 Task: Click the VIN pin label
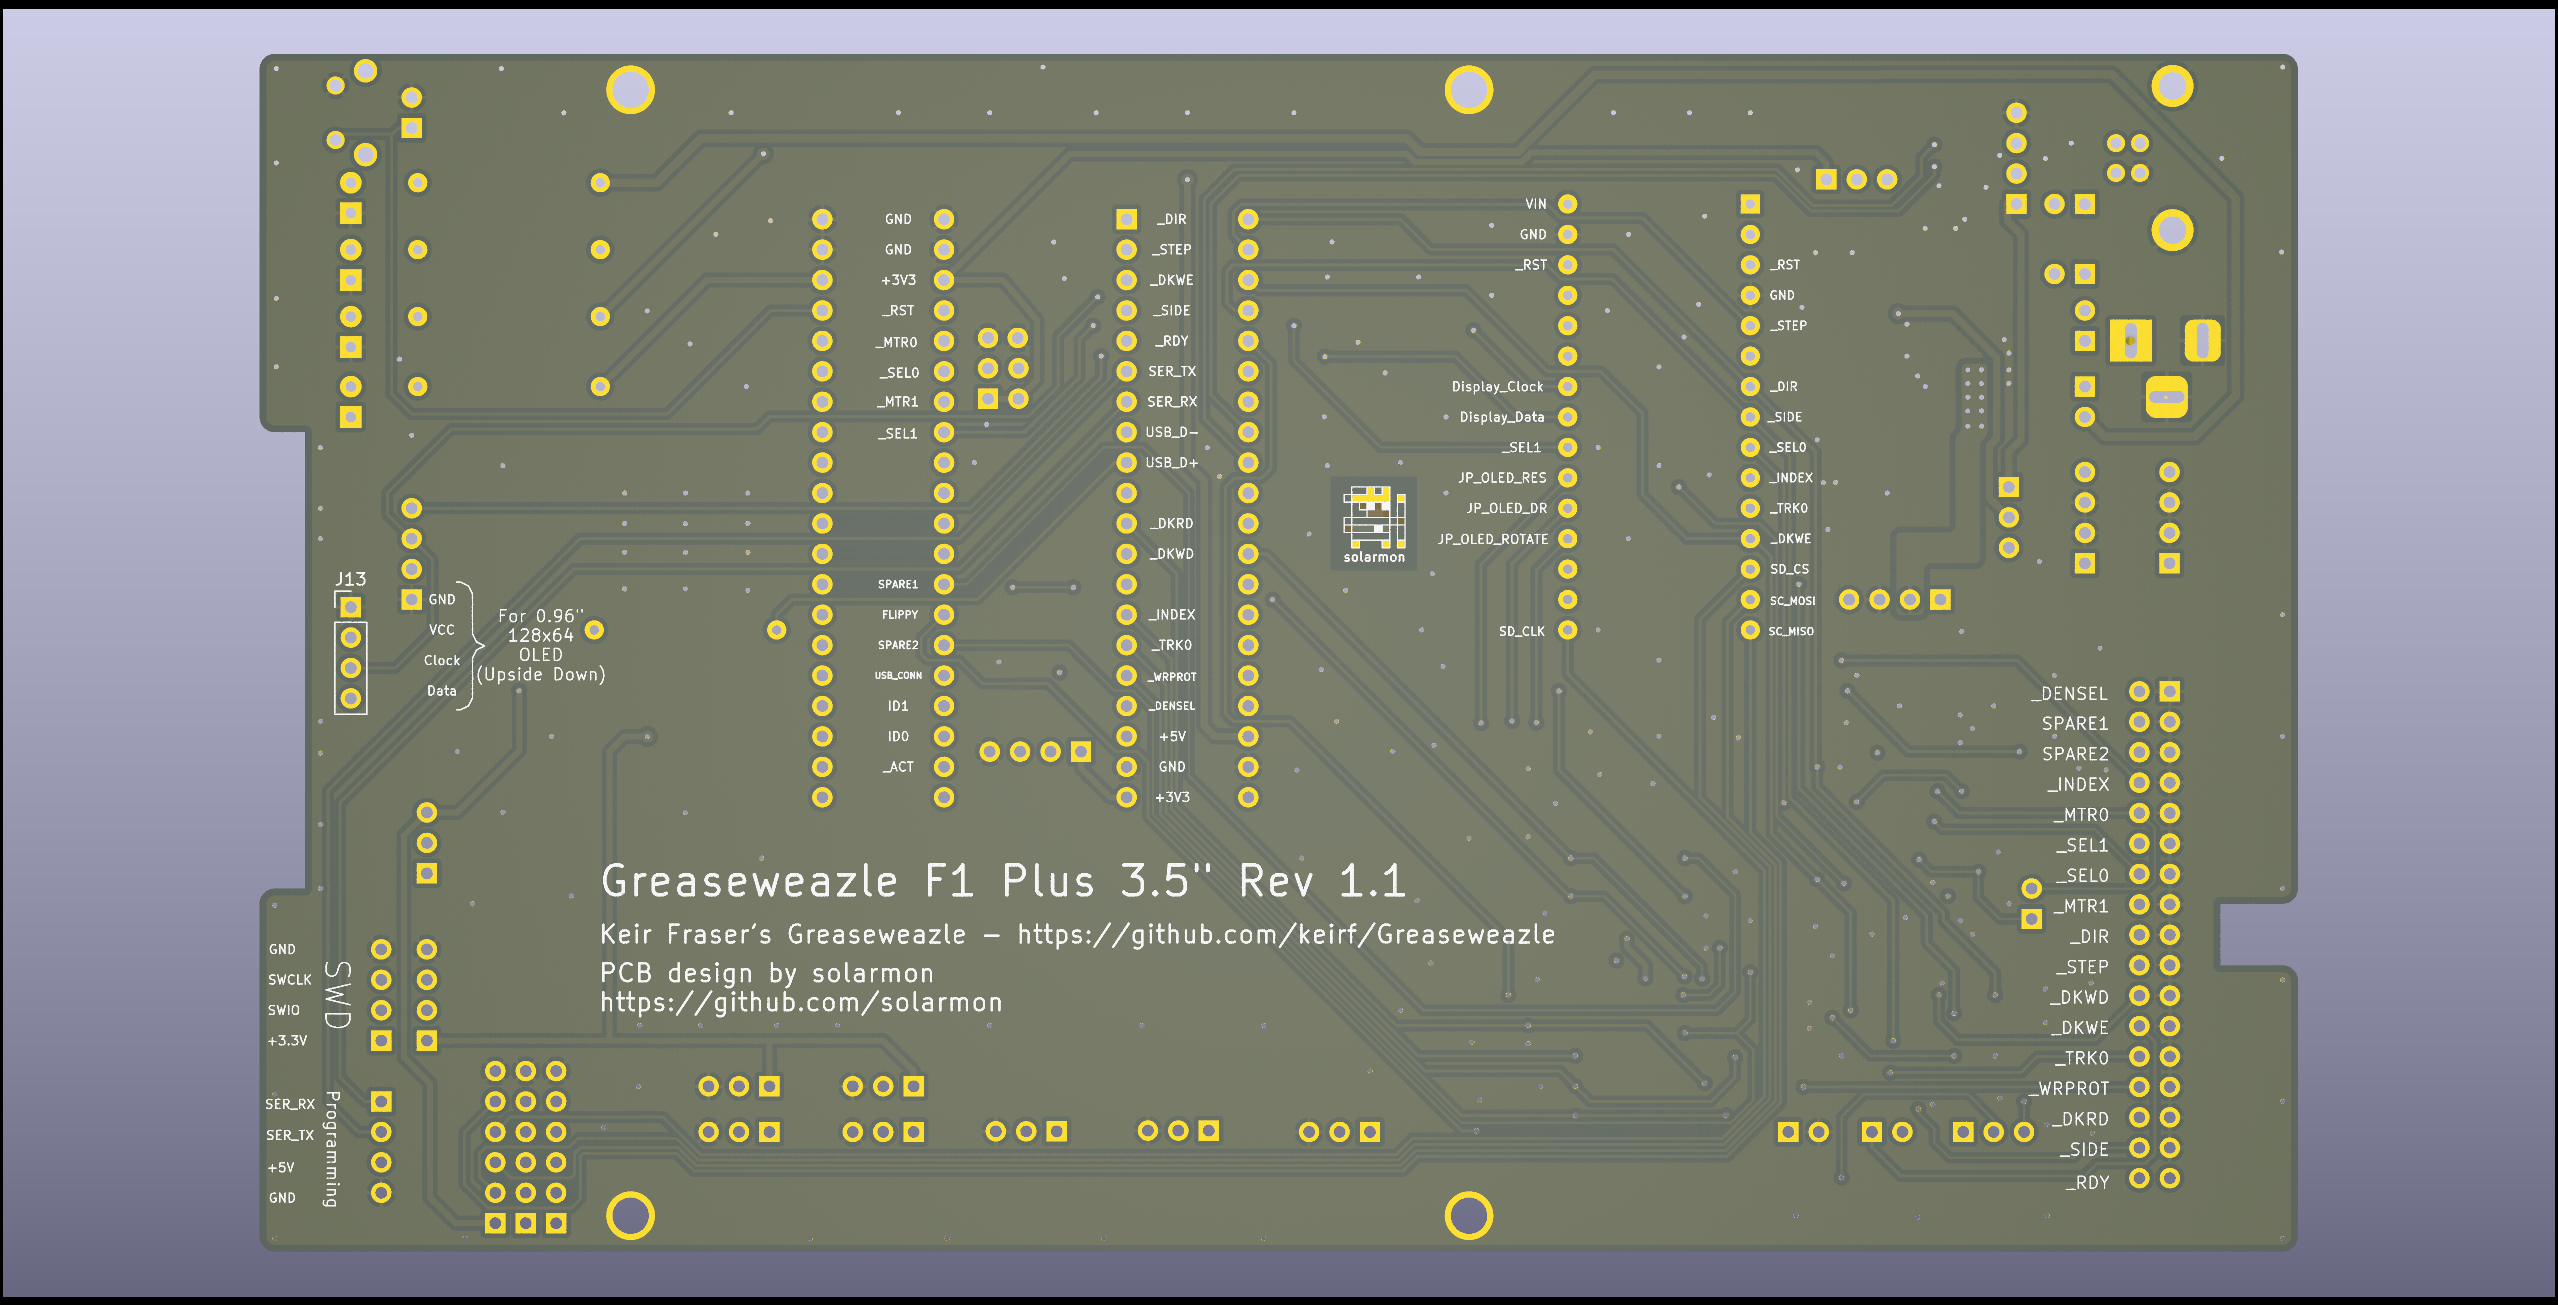(1535, 204)
